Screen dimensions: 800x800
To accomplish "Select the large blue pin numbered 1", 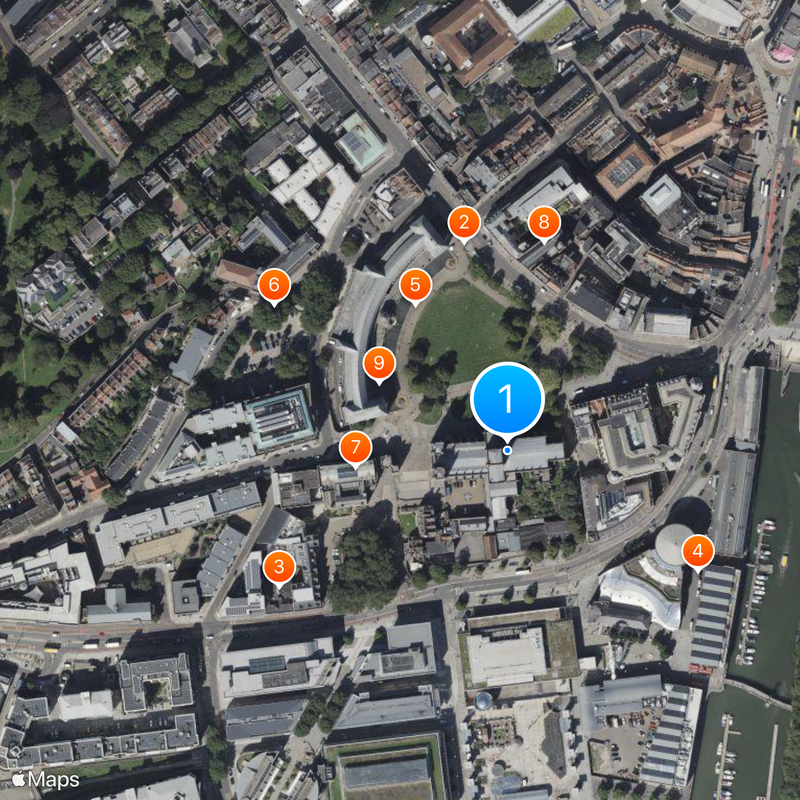I will (x=507, y=399).
